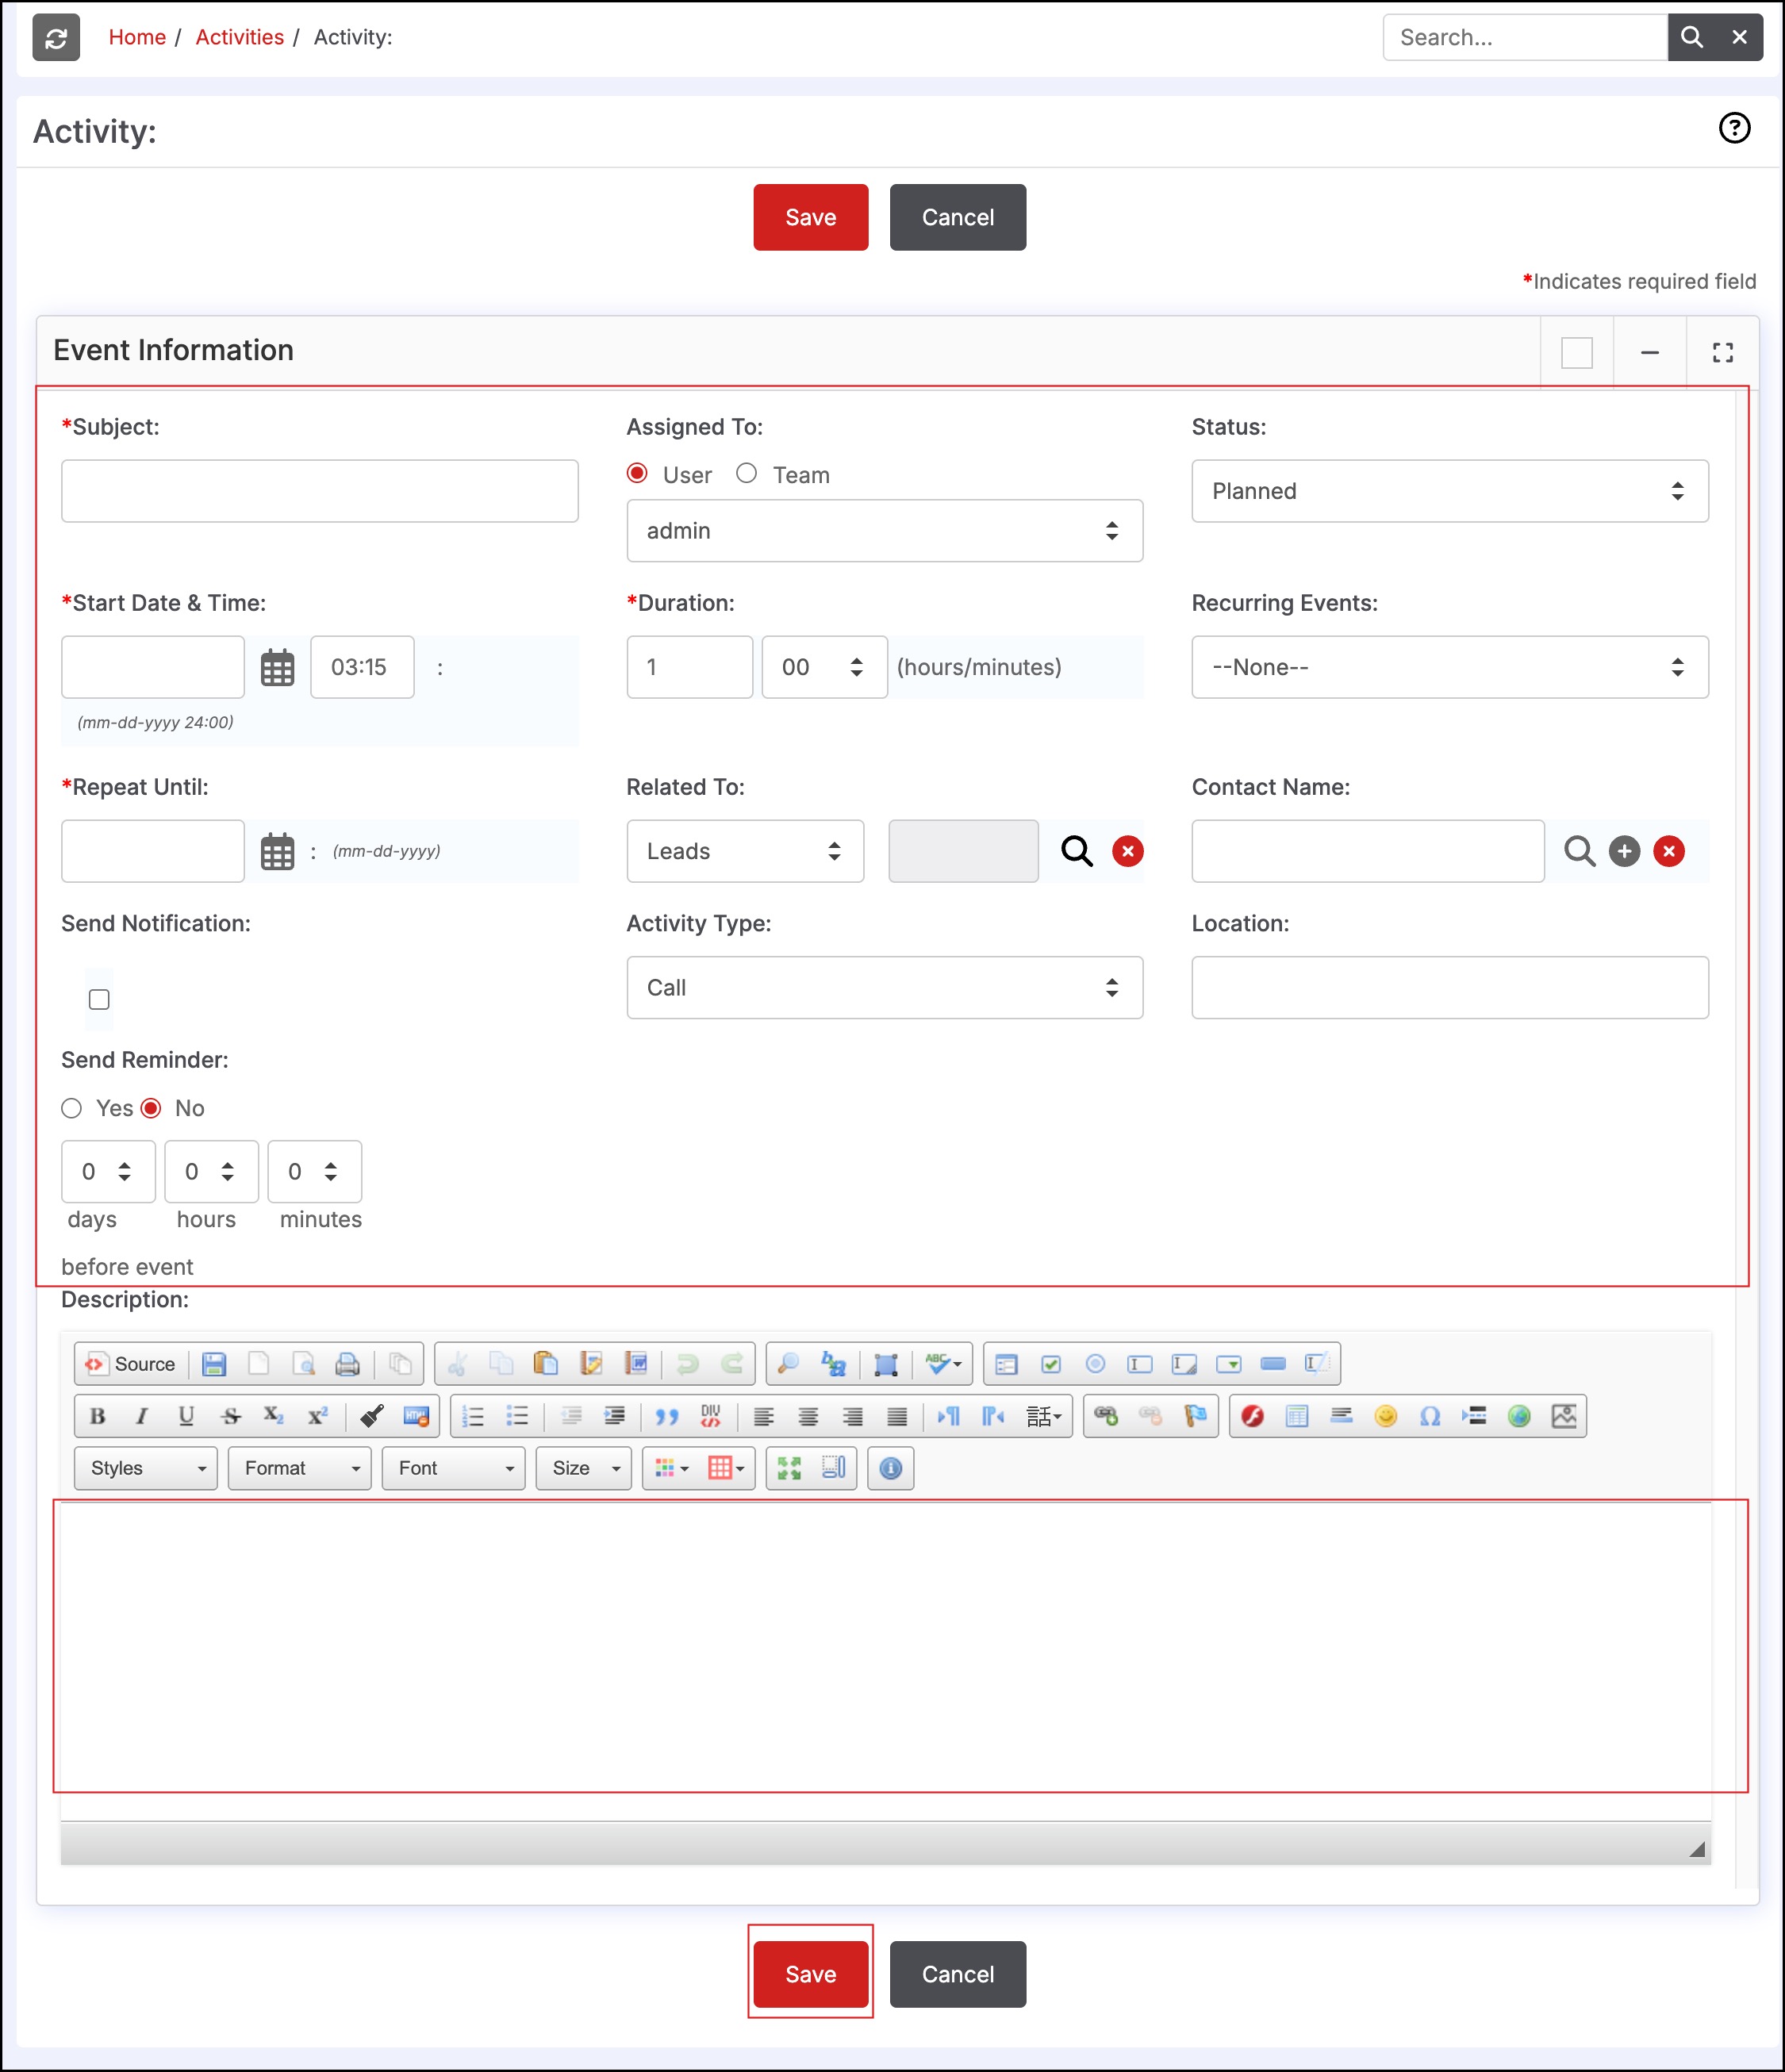Clear the Contact Name with red X
1785x2072 pixels.
1669,851
